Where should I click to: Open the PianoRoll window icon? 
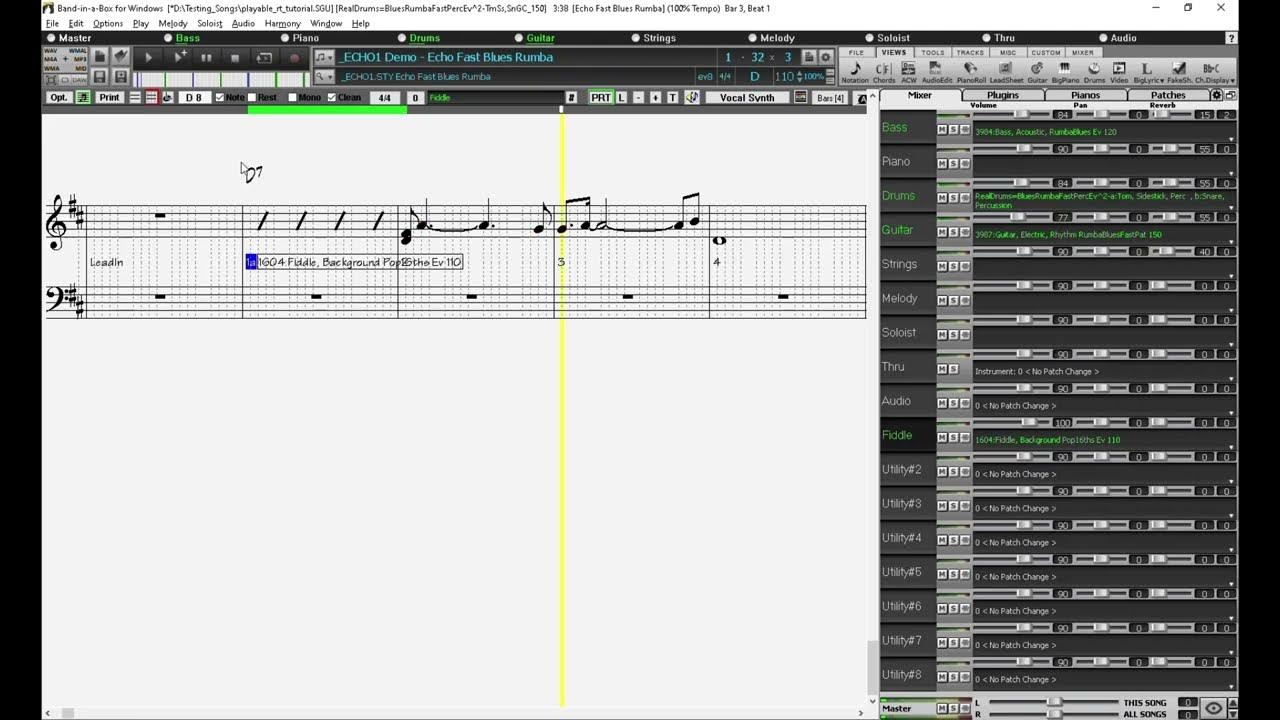(x=971, y=73)
